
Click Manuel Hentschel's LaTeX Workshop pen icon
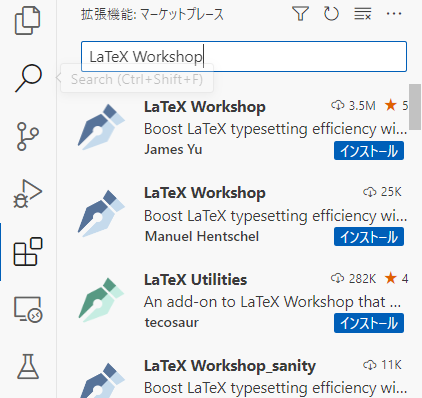pos(101,213)
